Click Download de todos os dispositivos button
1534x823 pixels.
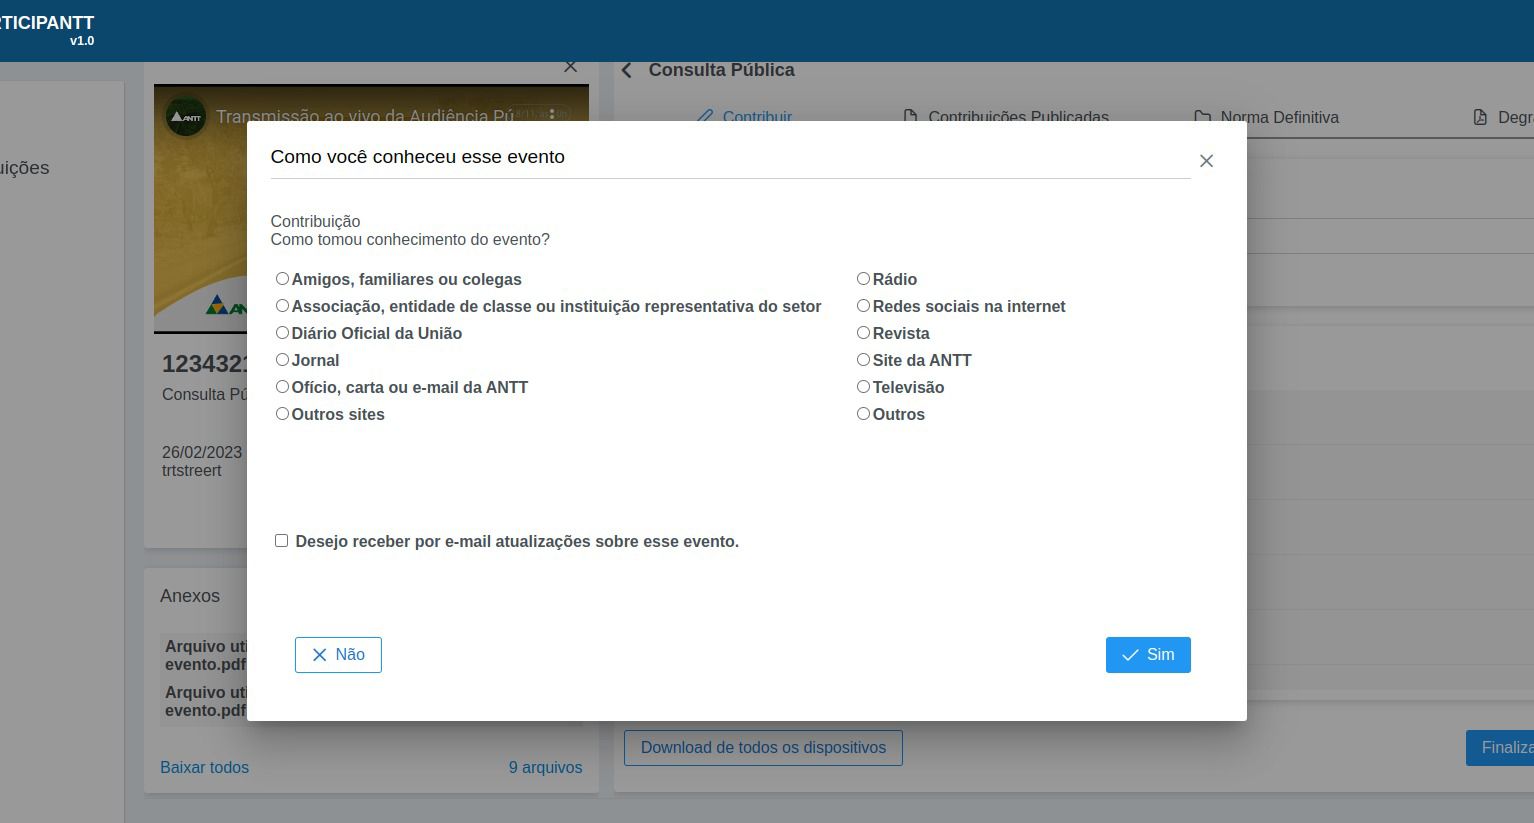[x=763, y=748]
